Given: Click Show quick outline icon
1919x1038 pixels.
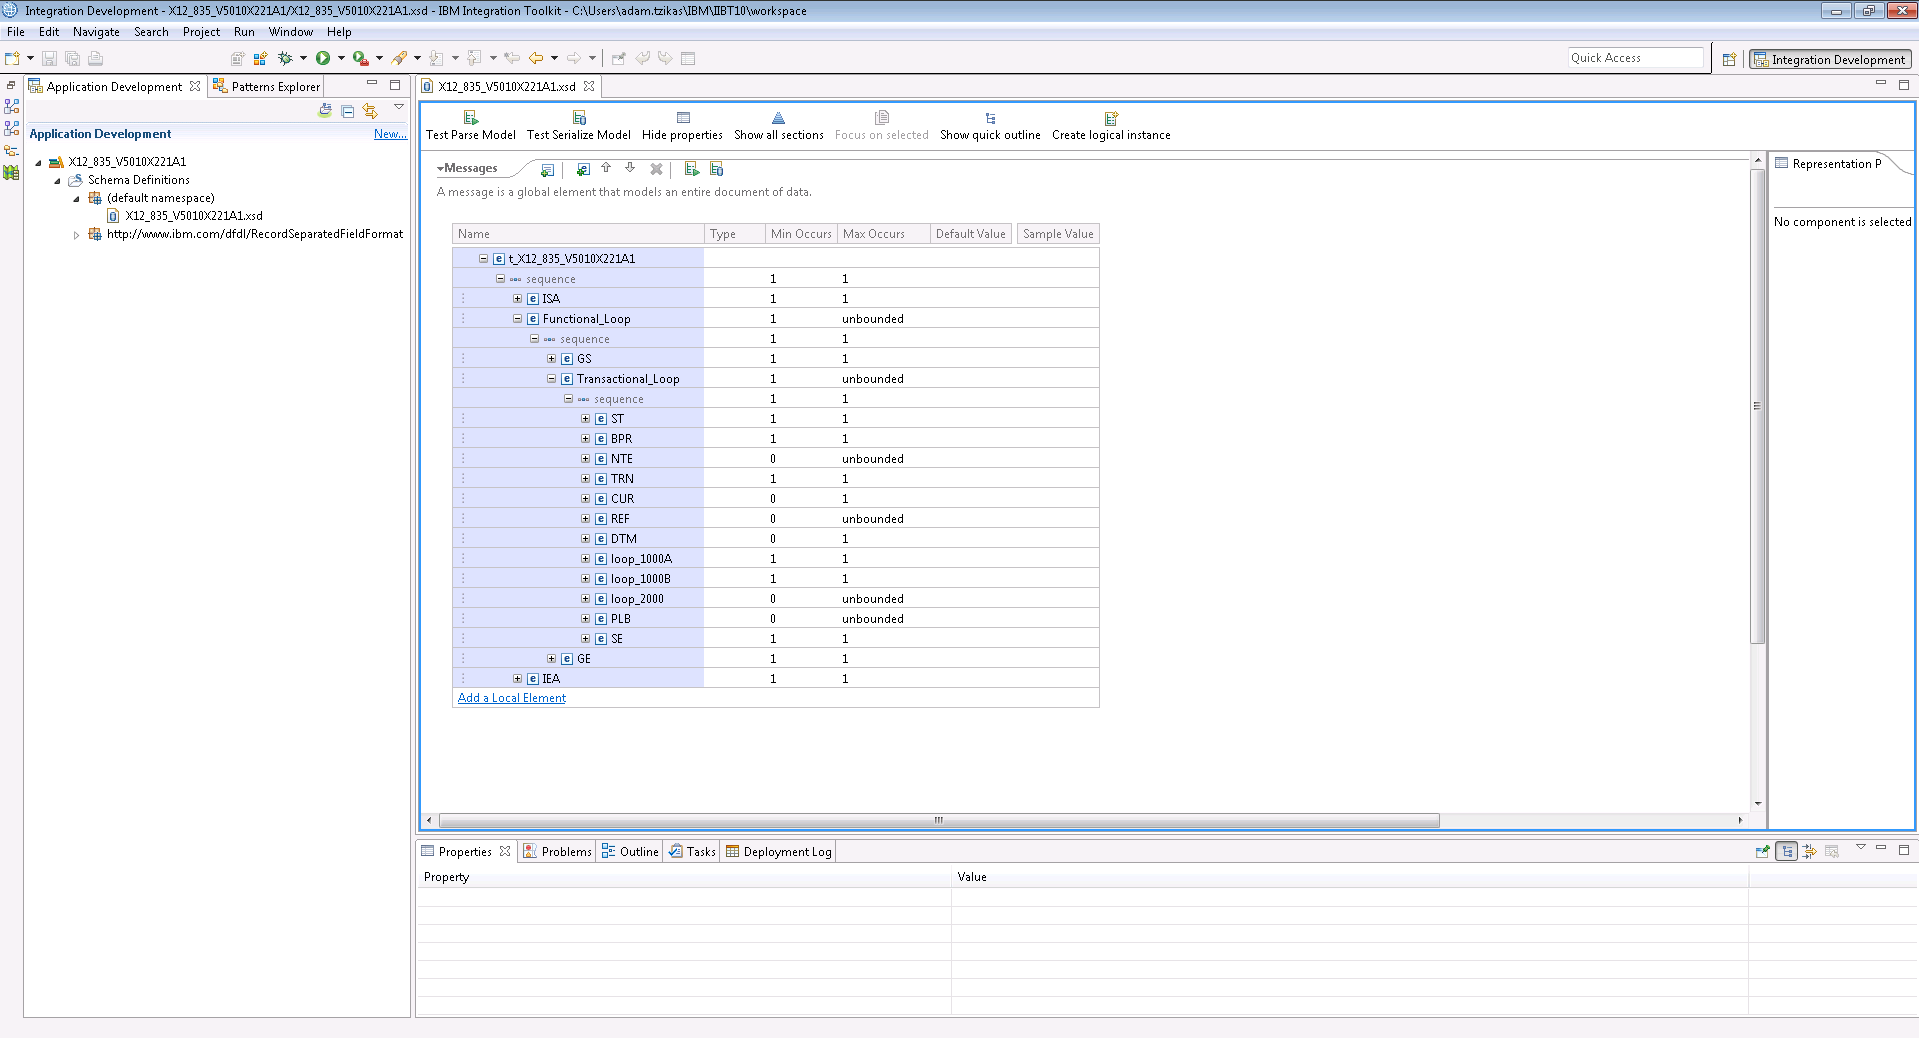Looking at the screenshot, I should [x=989, y=118].
